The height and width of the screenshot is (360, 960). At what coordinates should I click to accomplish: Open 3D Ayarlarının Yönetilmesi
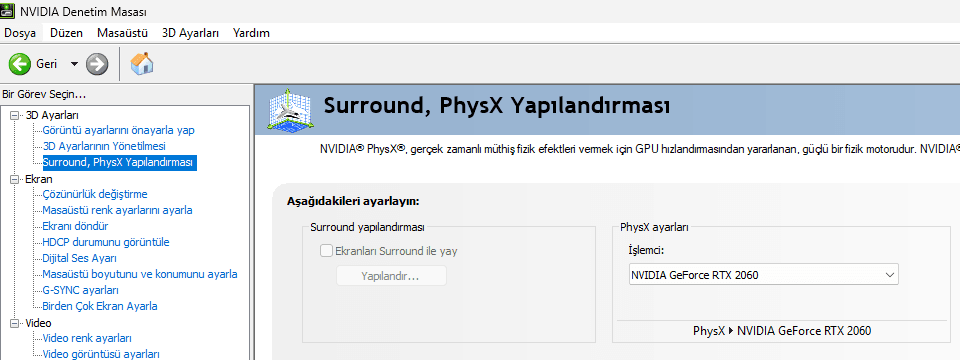(104, 146)
